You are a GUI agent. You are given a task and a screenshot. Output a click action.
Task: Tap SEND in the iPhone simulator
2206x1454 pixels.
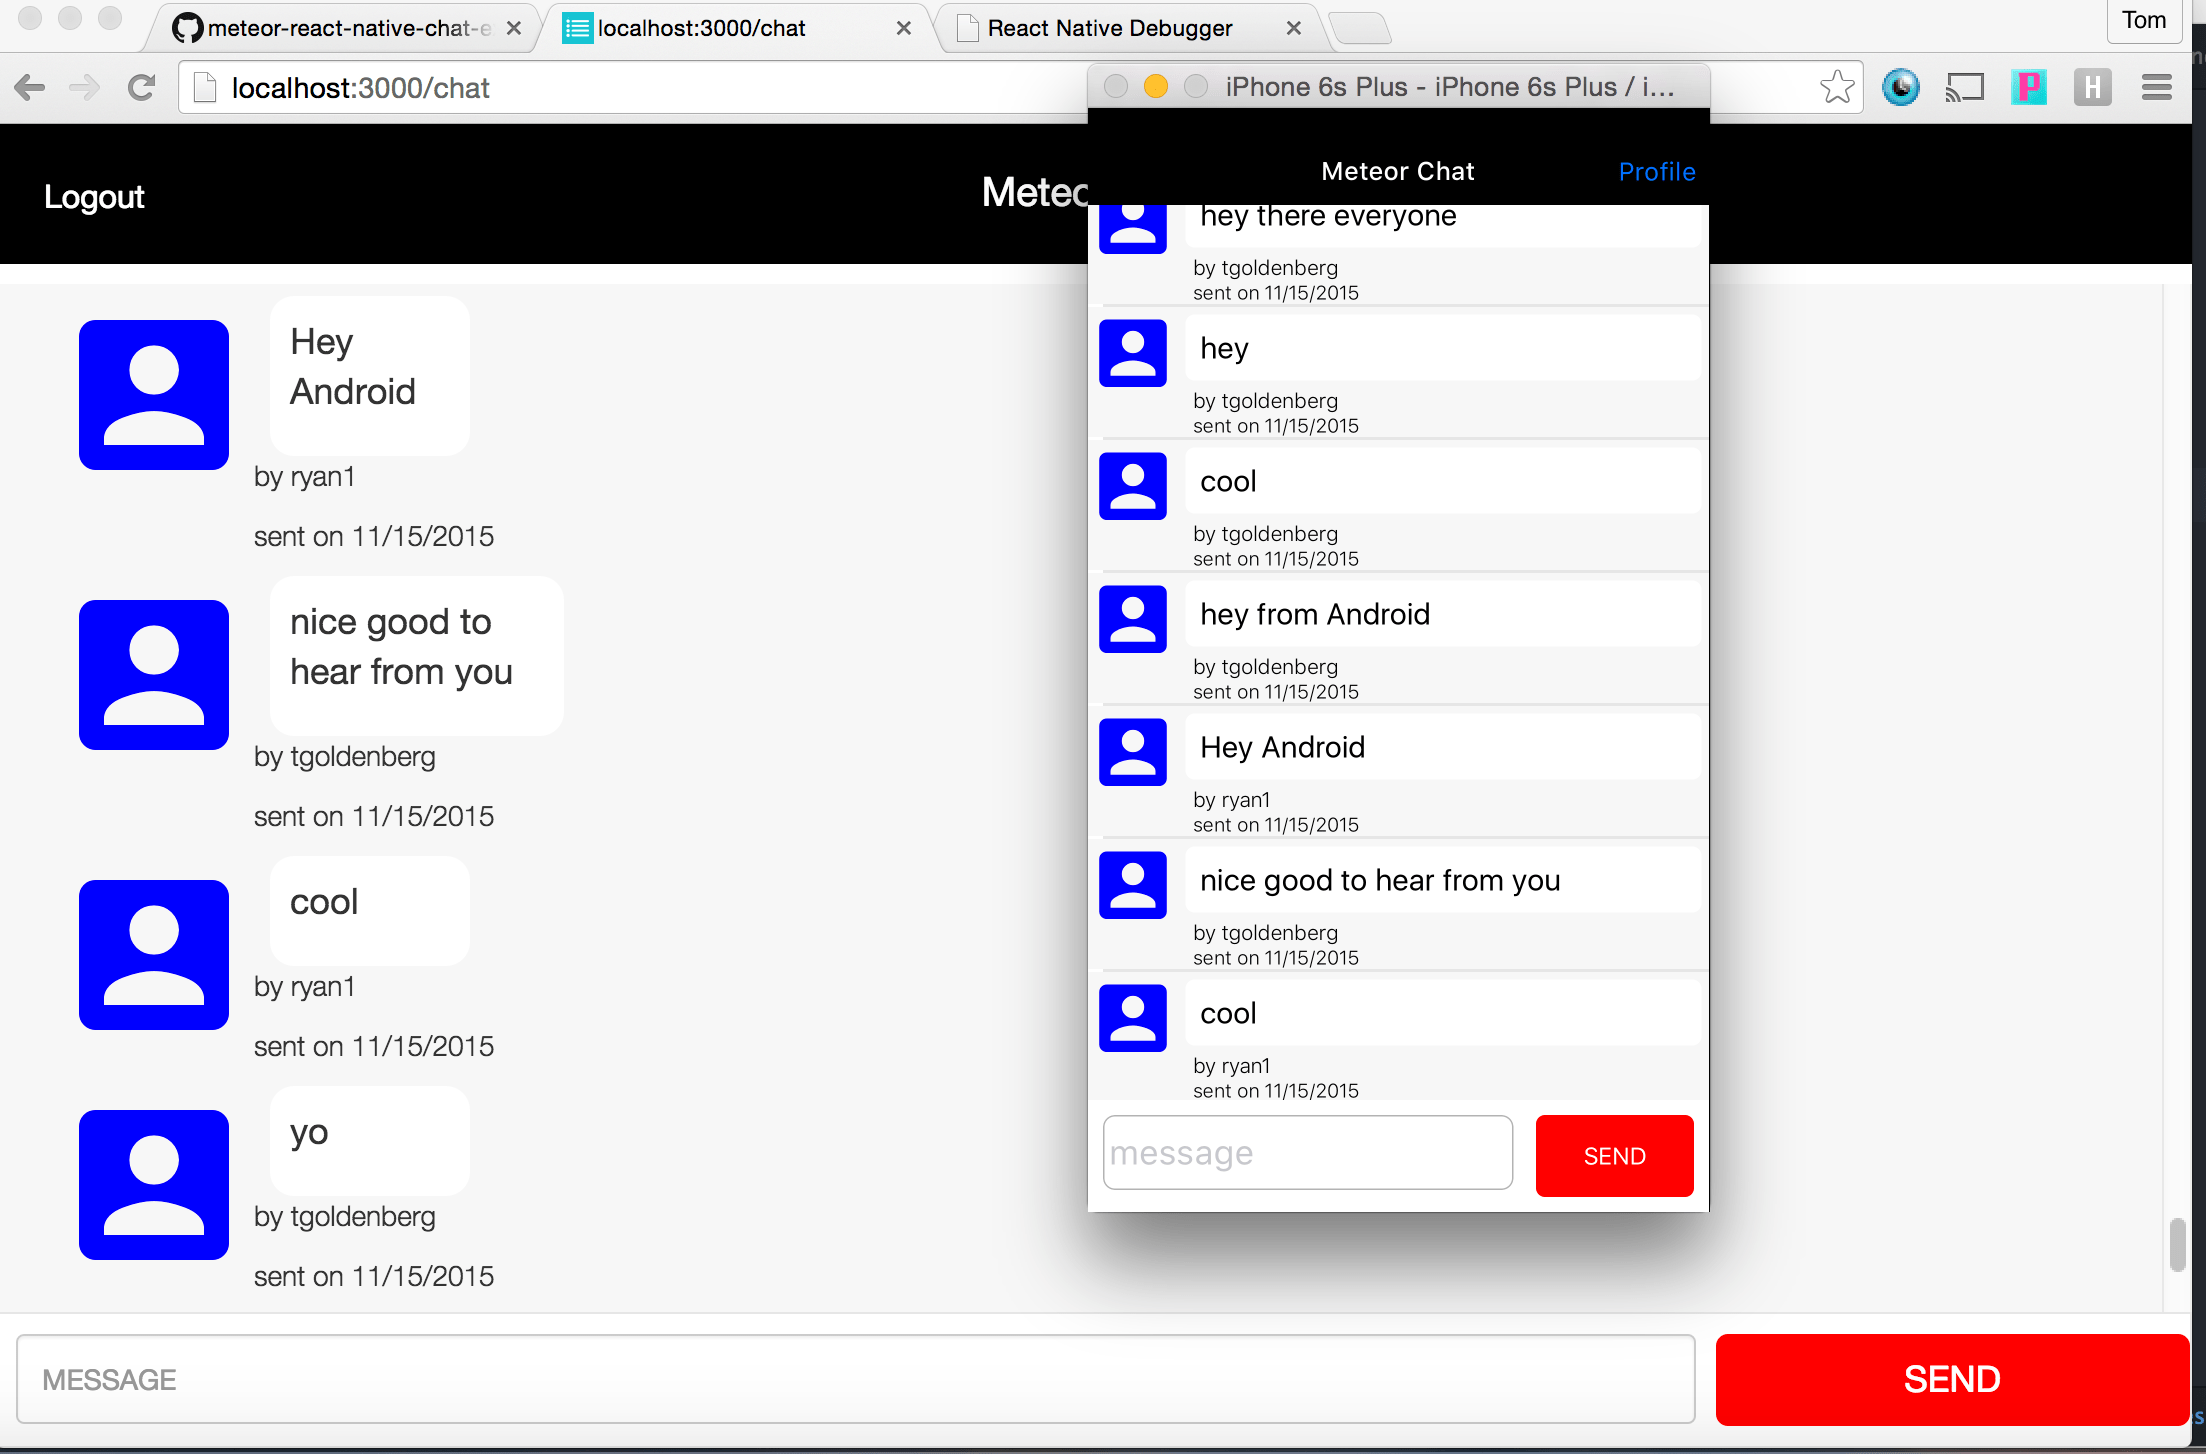[x=1615, y=1156]
